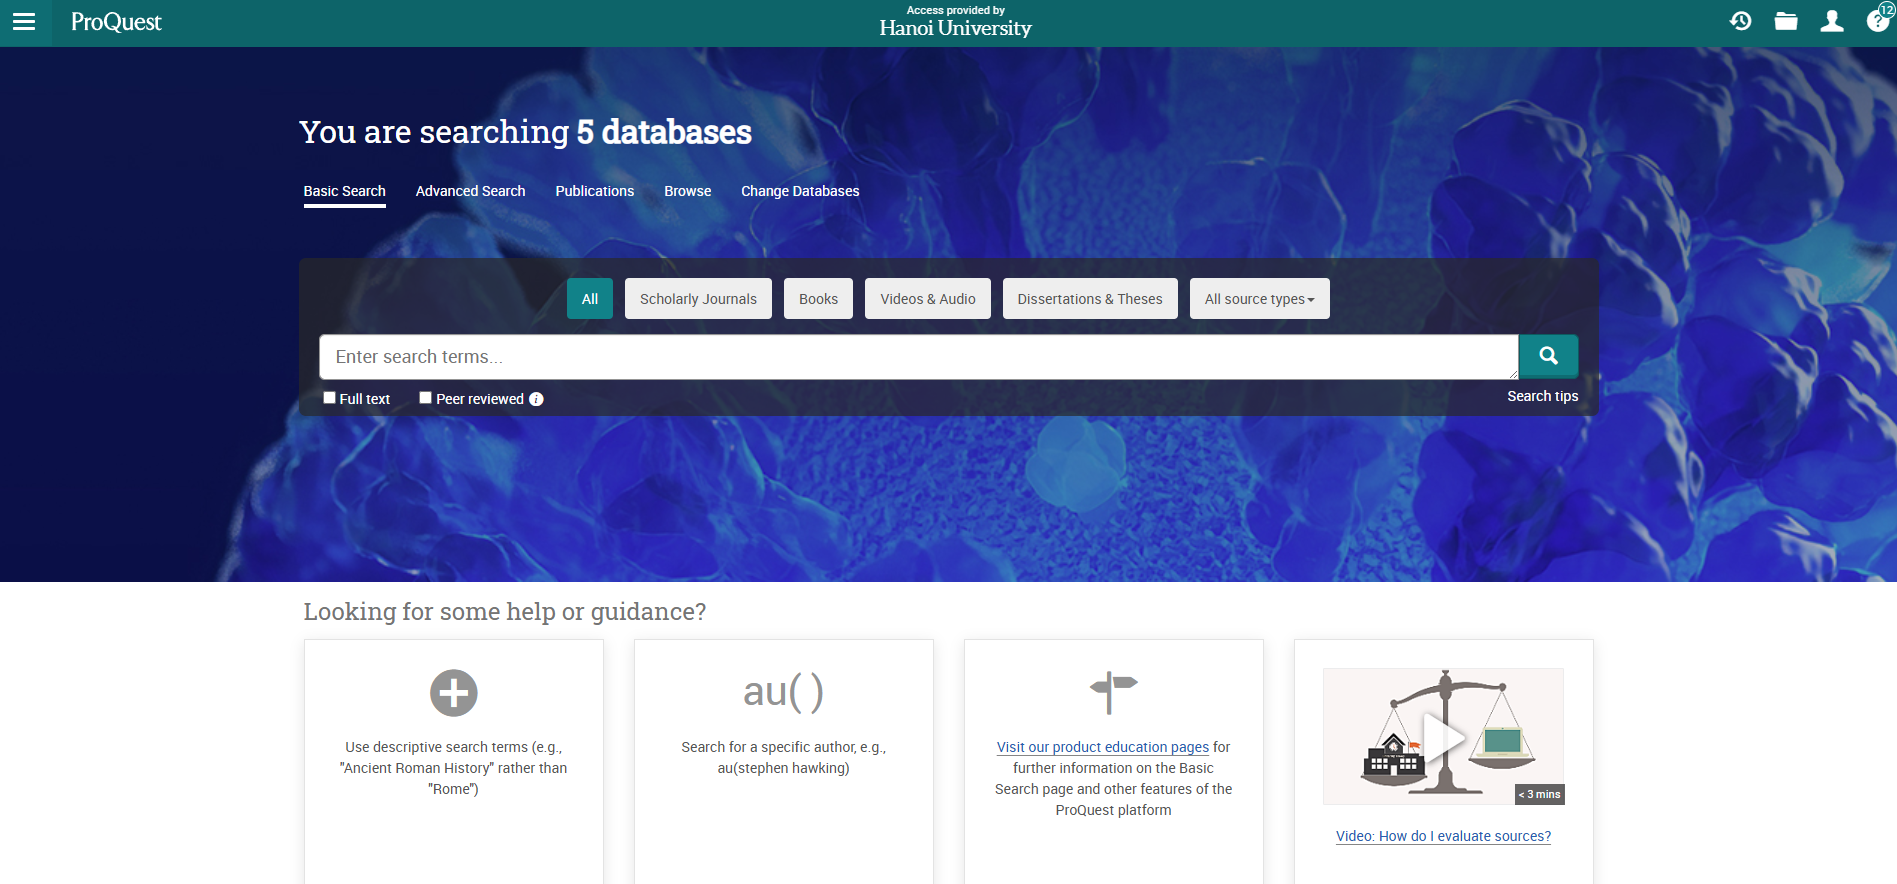
Task: Open the Publications tab
Action: tap(594, 191)
